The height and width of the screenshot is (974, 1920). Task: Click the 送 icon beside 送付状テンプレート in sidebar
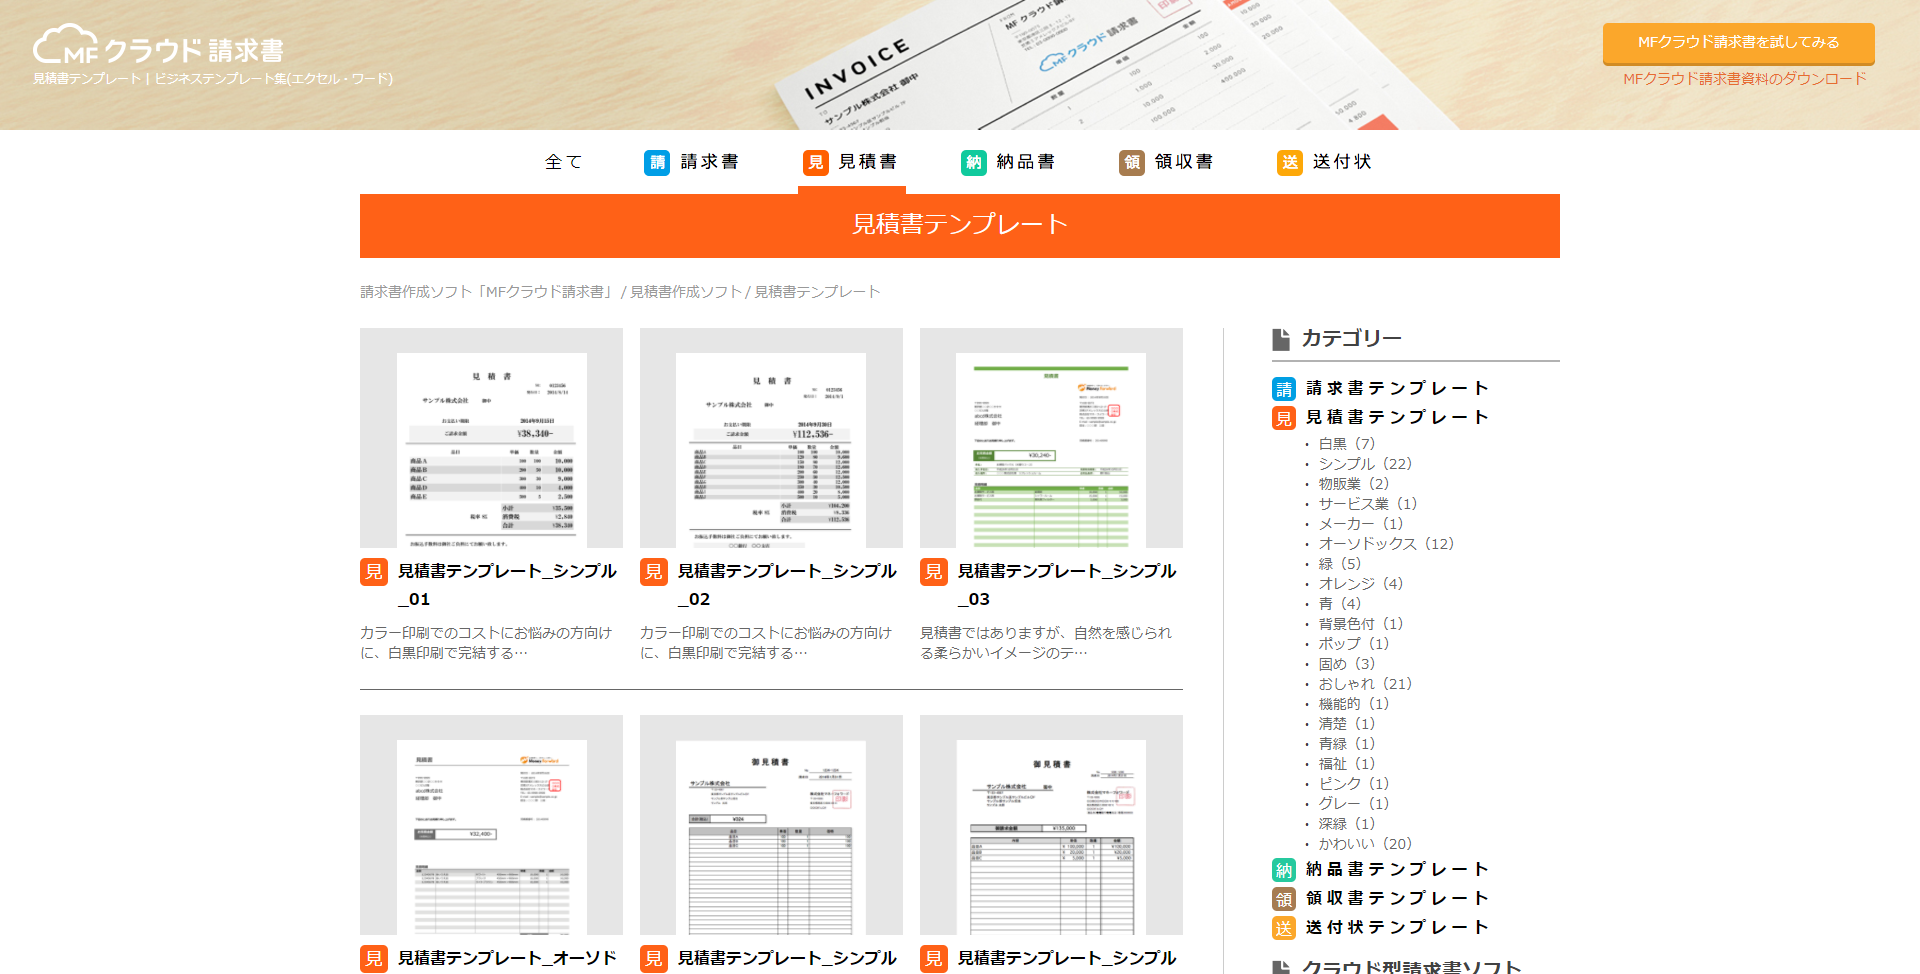click(1283, 927)
